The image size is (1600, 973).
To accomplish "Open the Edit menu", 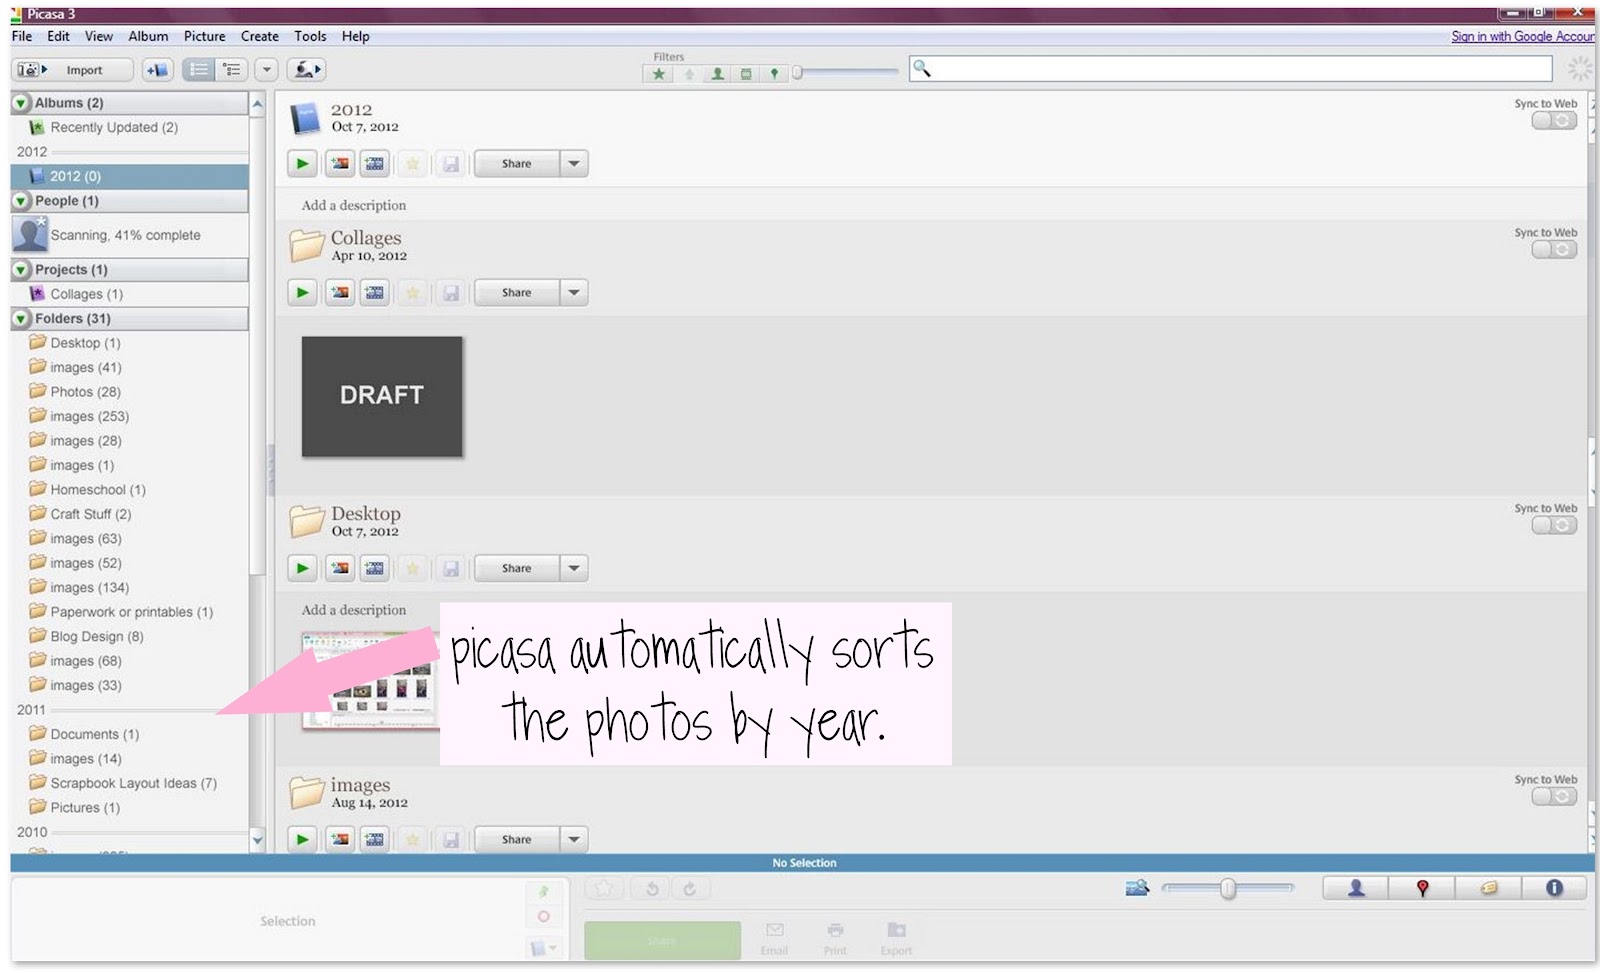I will pyautogui.click(x=58, y=36).
